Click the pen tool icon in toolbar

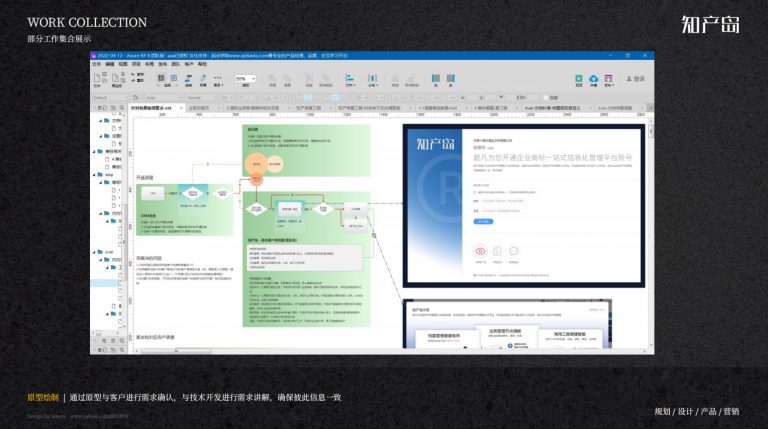tap(203, 78)
